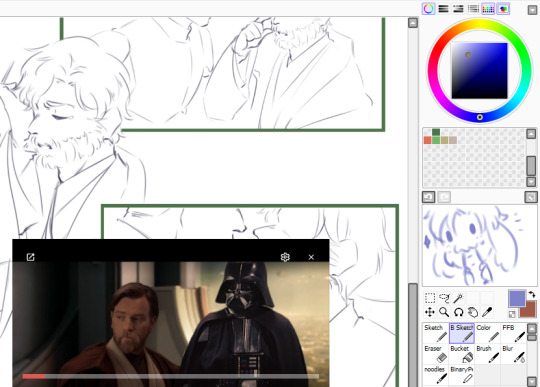The width and height of the screenshot is (540, 387).
Task: Click the canvas vertical scrollbar up arrow
Action: 413,23
